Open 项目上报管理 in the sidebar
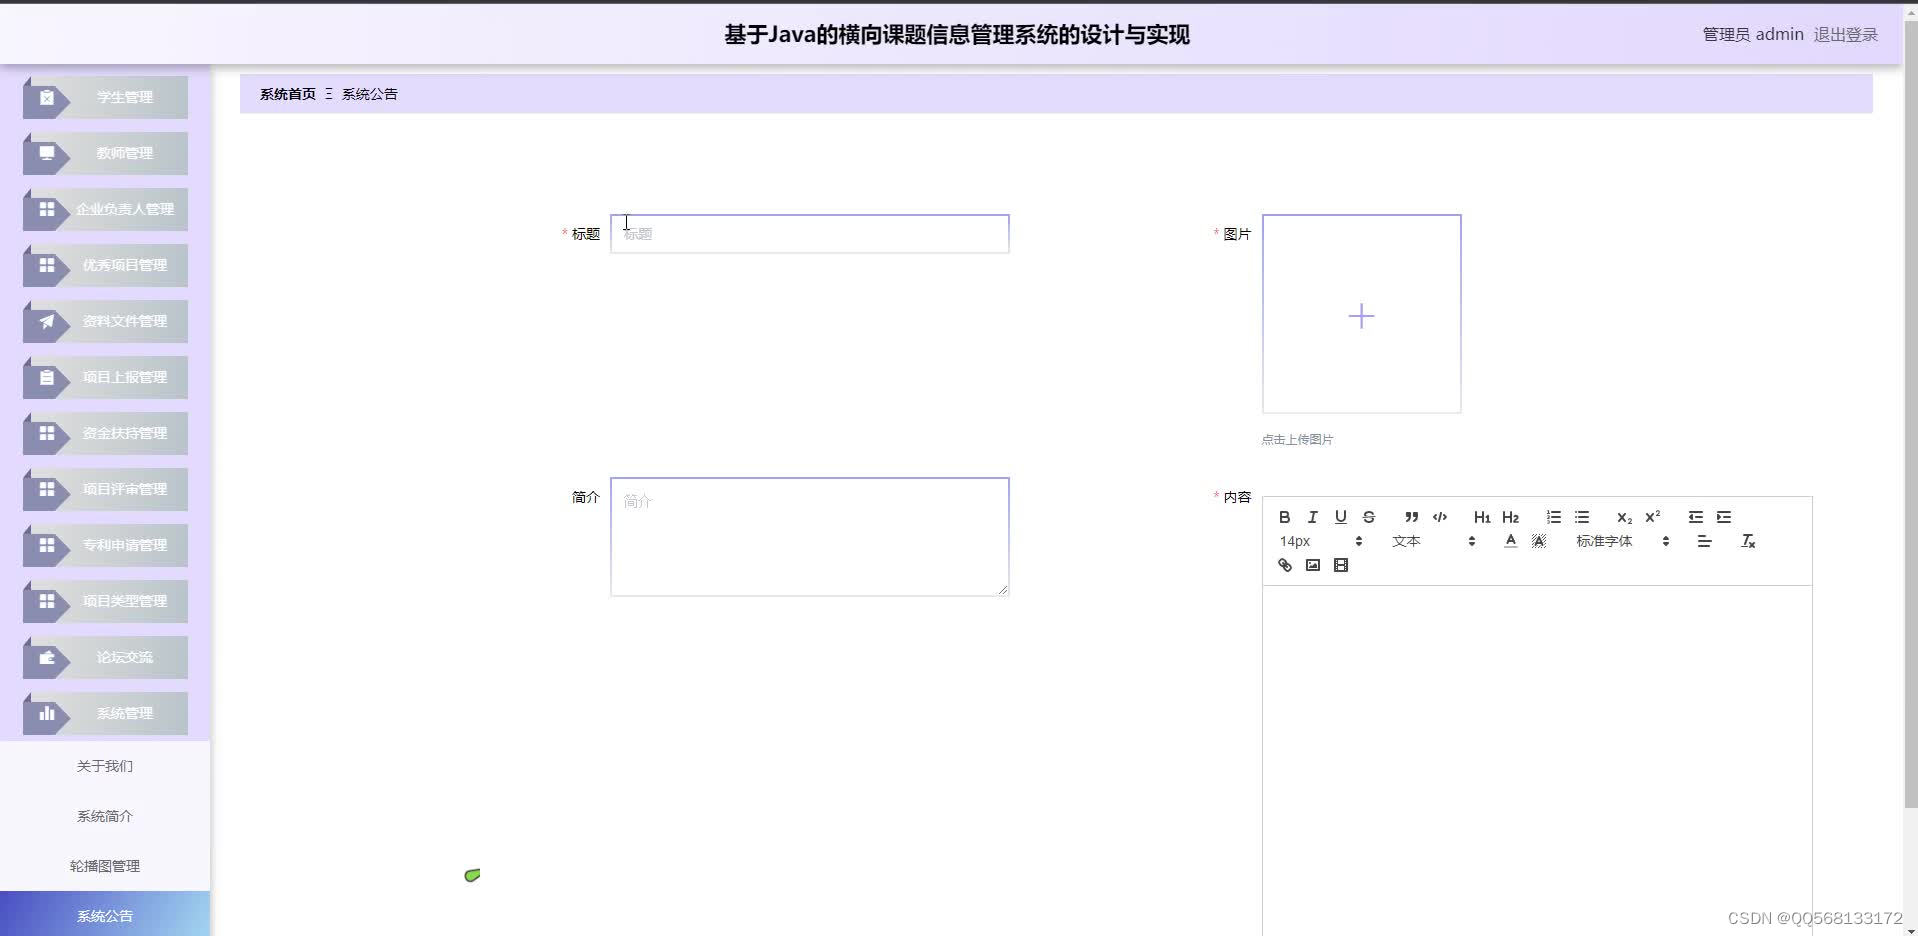Viewport: 1918px width, 936px height. [x=105, y=378]
